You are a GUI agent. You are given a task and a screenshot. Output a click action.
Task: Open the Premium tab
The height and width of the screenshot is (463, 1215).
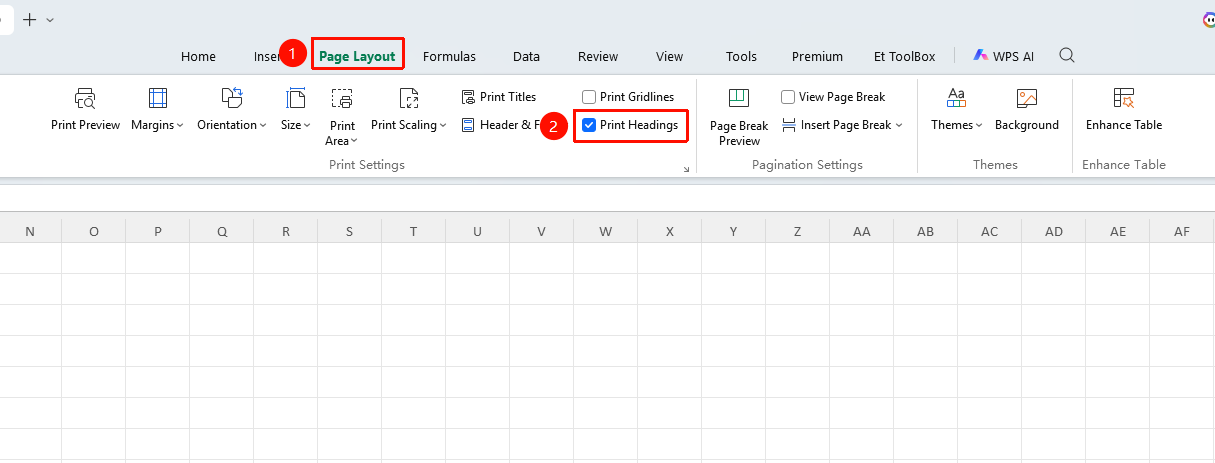pos(817,56)
